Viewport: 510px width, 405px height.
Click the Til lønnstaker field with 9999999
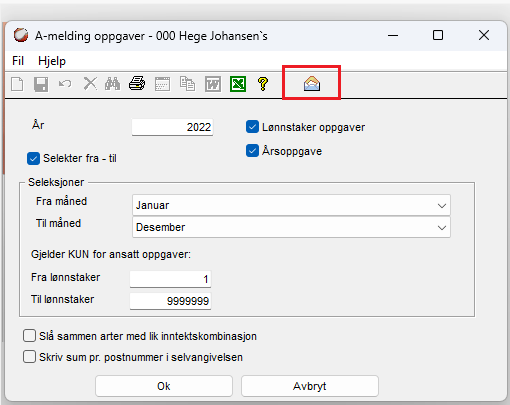170,301
